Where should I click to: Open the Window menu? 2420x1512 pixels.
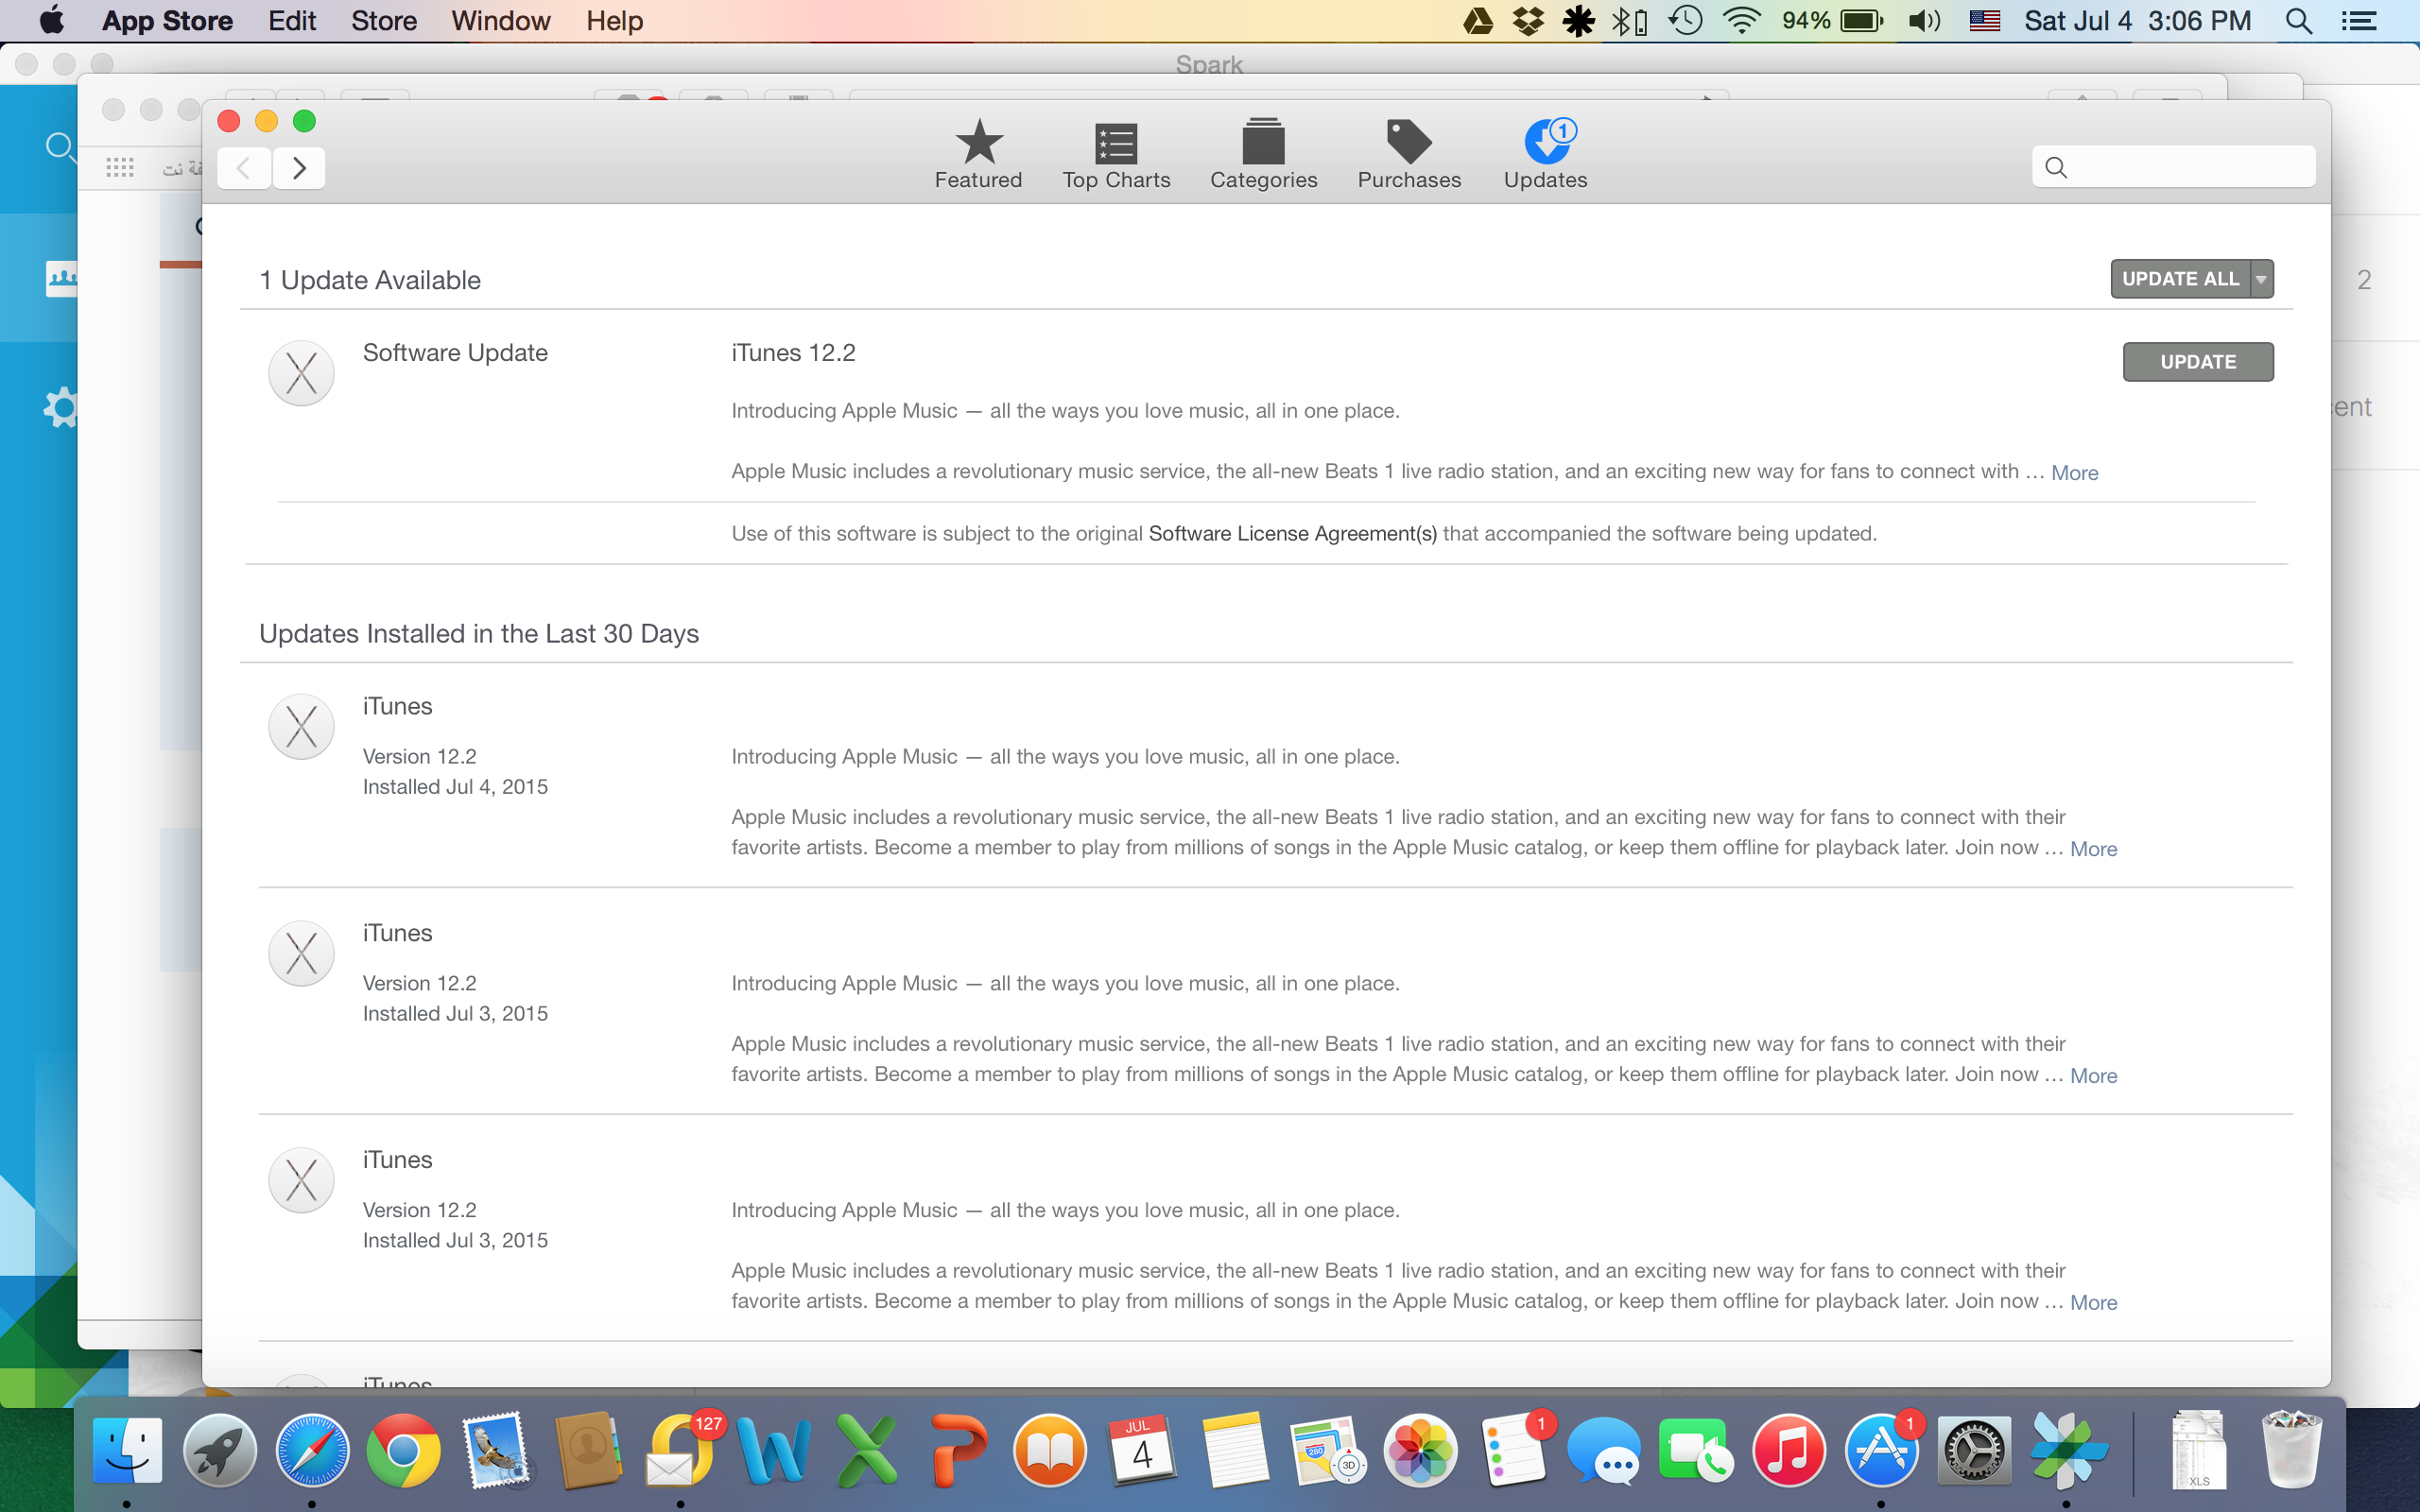click(500, 21)
